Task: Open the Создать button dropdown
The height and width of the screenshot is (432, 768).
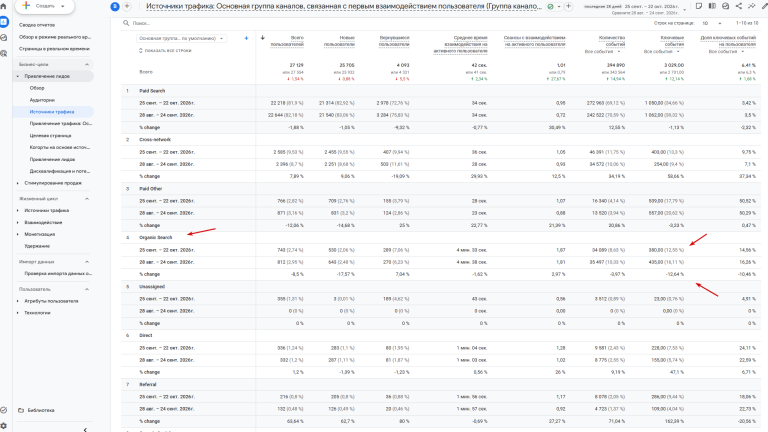Action: pyautogui.click(x=63, y=6)
